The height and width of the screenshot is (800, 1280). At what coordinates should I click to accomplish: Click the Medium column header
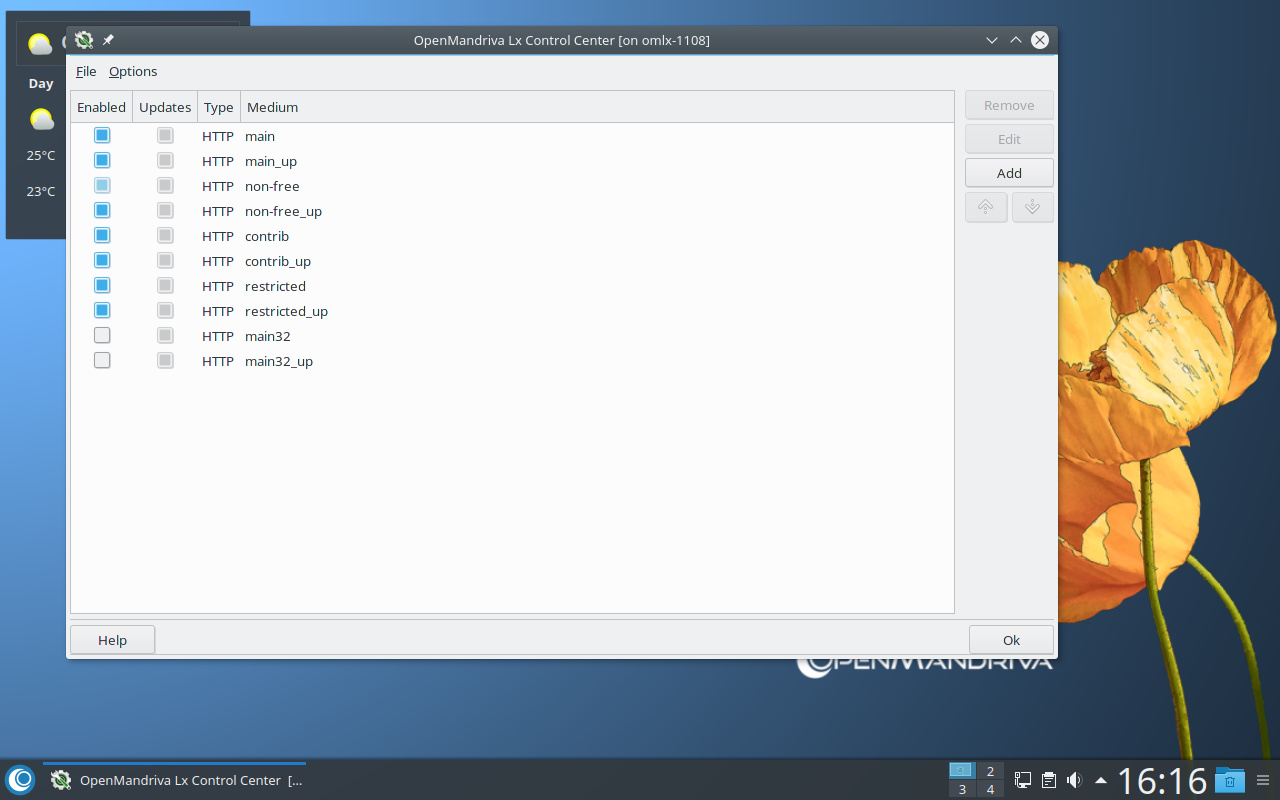(597, 107)
